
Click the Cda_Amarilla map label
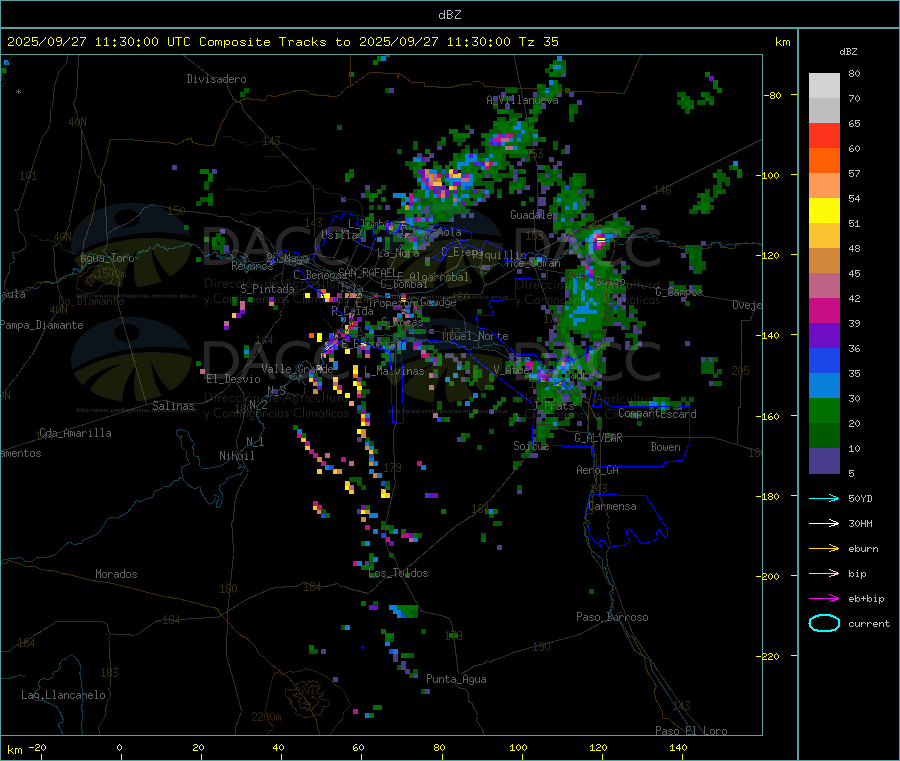[75, 433]
